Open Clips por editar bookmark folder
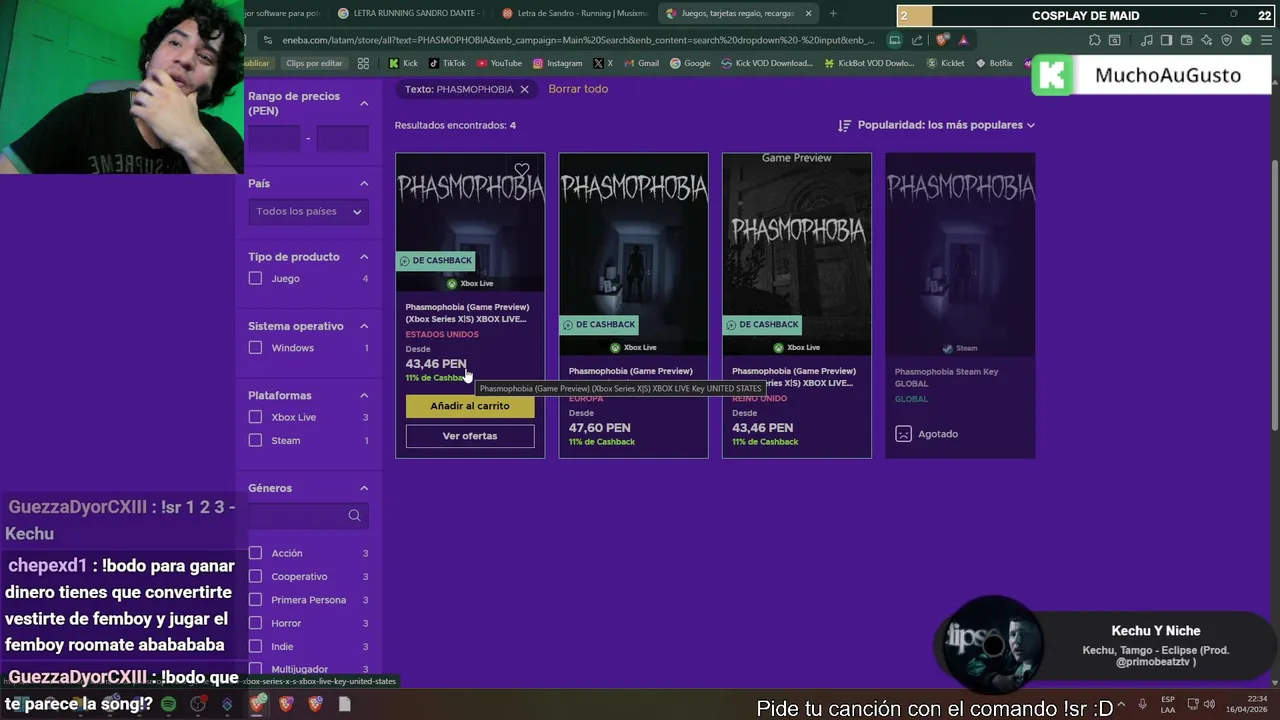This screenshot has height=720, width=1280. click(313, 63)
